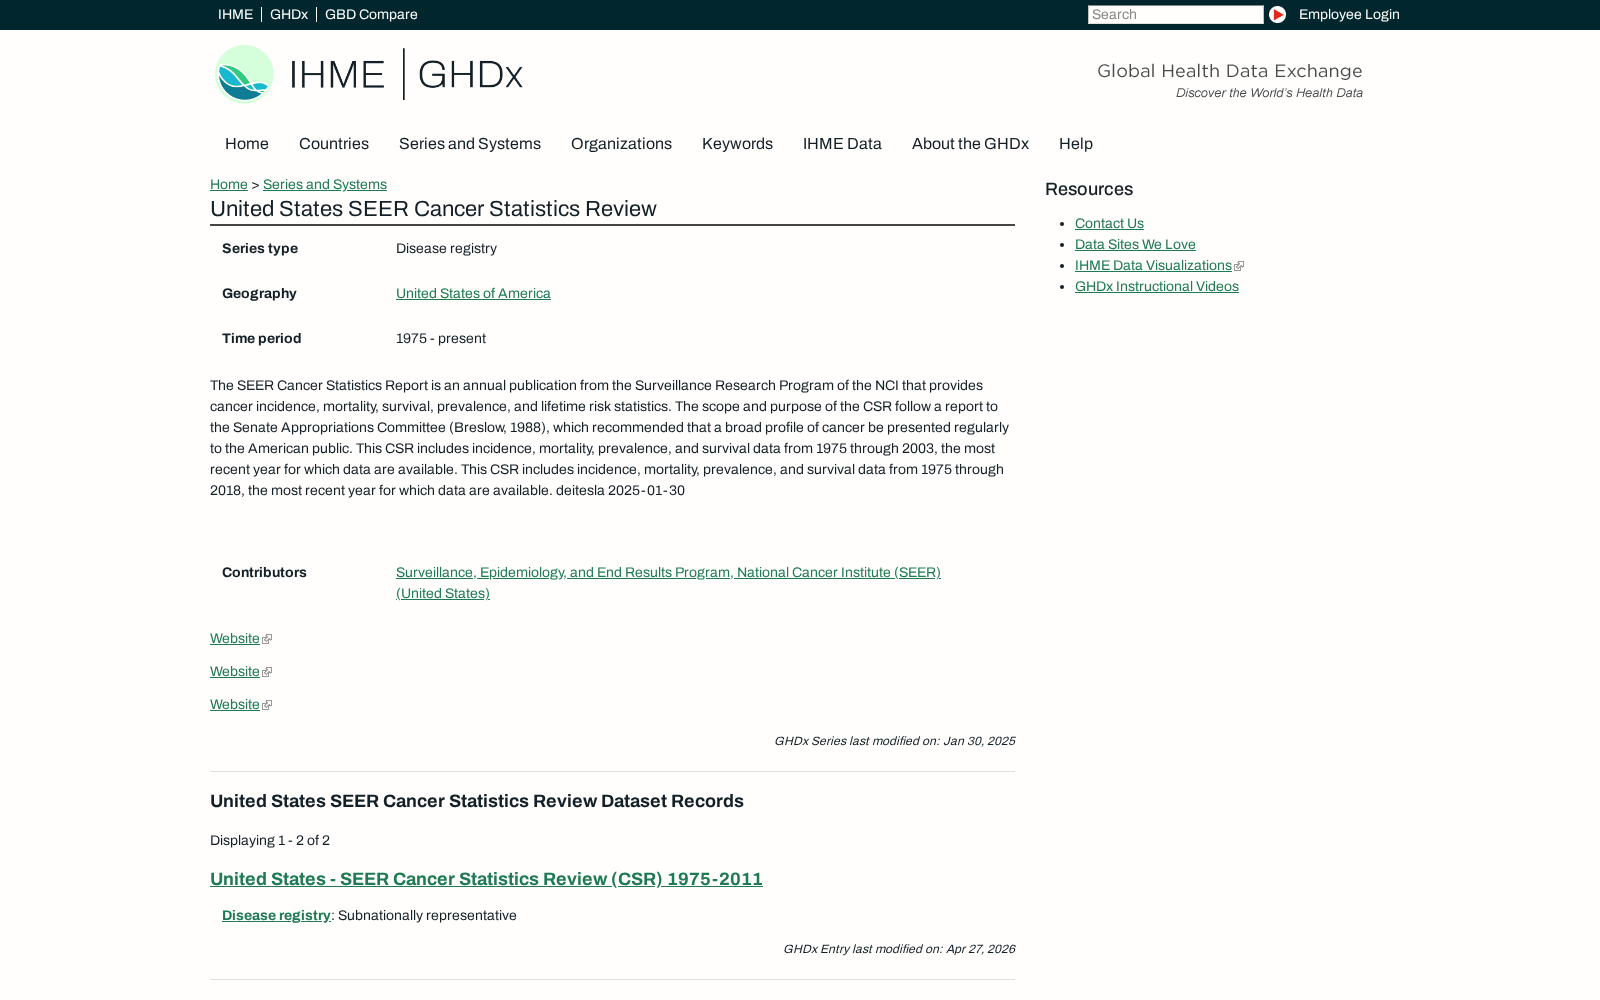Open About the GHDx menu

pyautogui.click(x=970, y=144)
